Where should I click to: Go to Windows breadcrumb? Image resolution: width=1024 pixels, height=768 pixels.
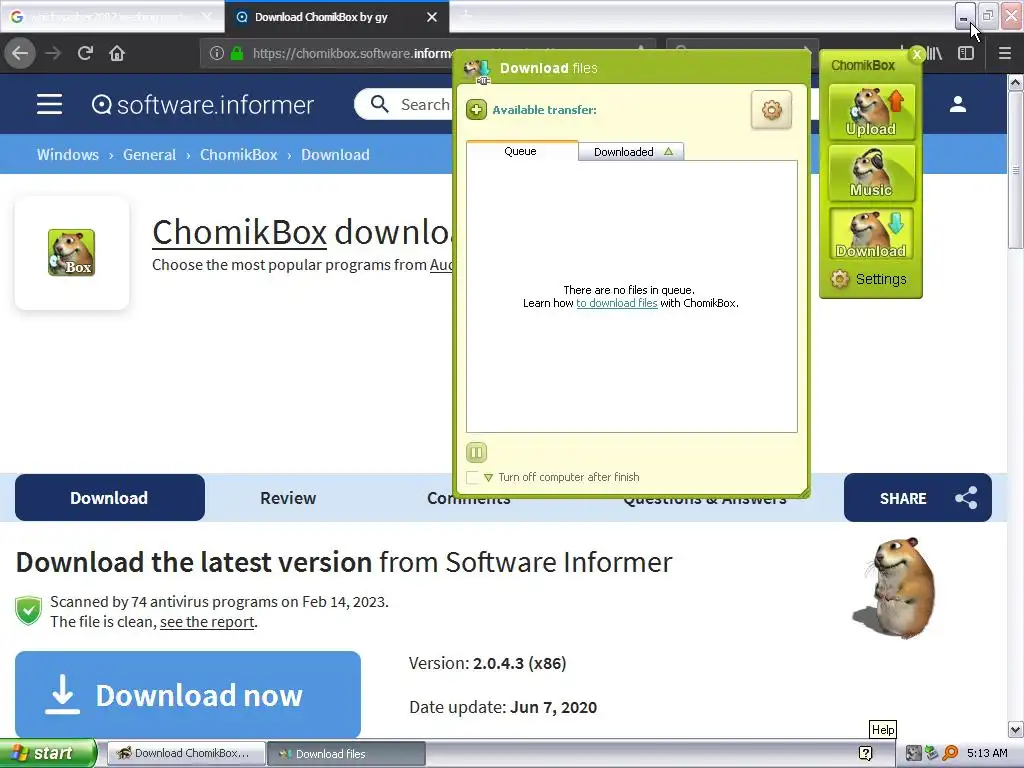click(68, 155)
